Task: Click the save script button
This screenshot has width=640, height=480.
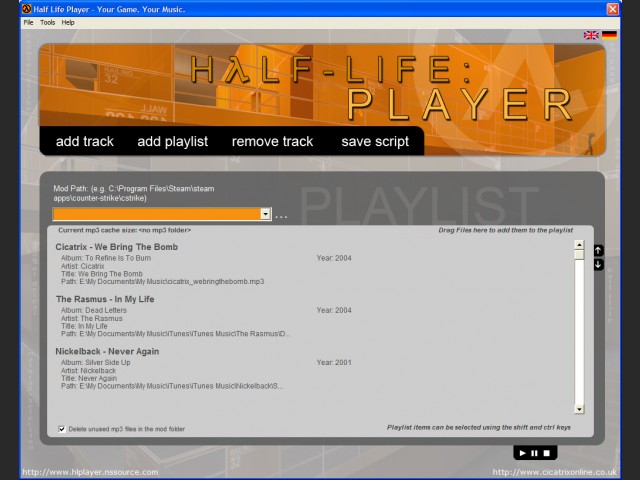Action: tap(375, 141)
